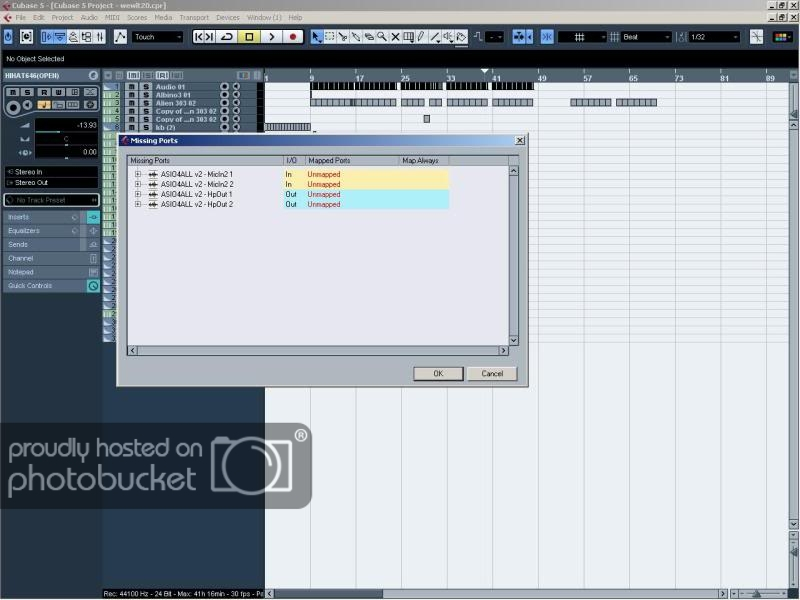Screen dimensions: 800x600
Task: Open the File menu
Action: tap(20, 17)
